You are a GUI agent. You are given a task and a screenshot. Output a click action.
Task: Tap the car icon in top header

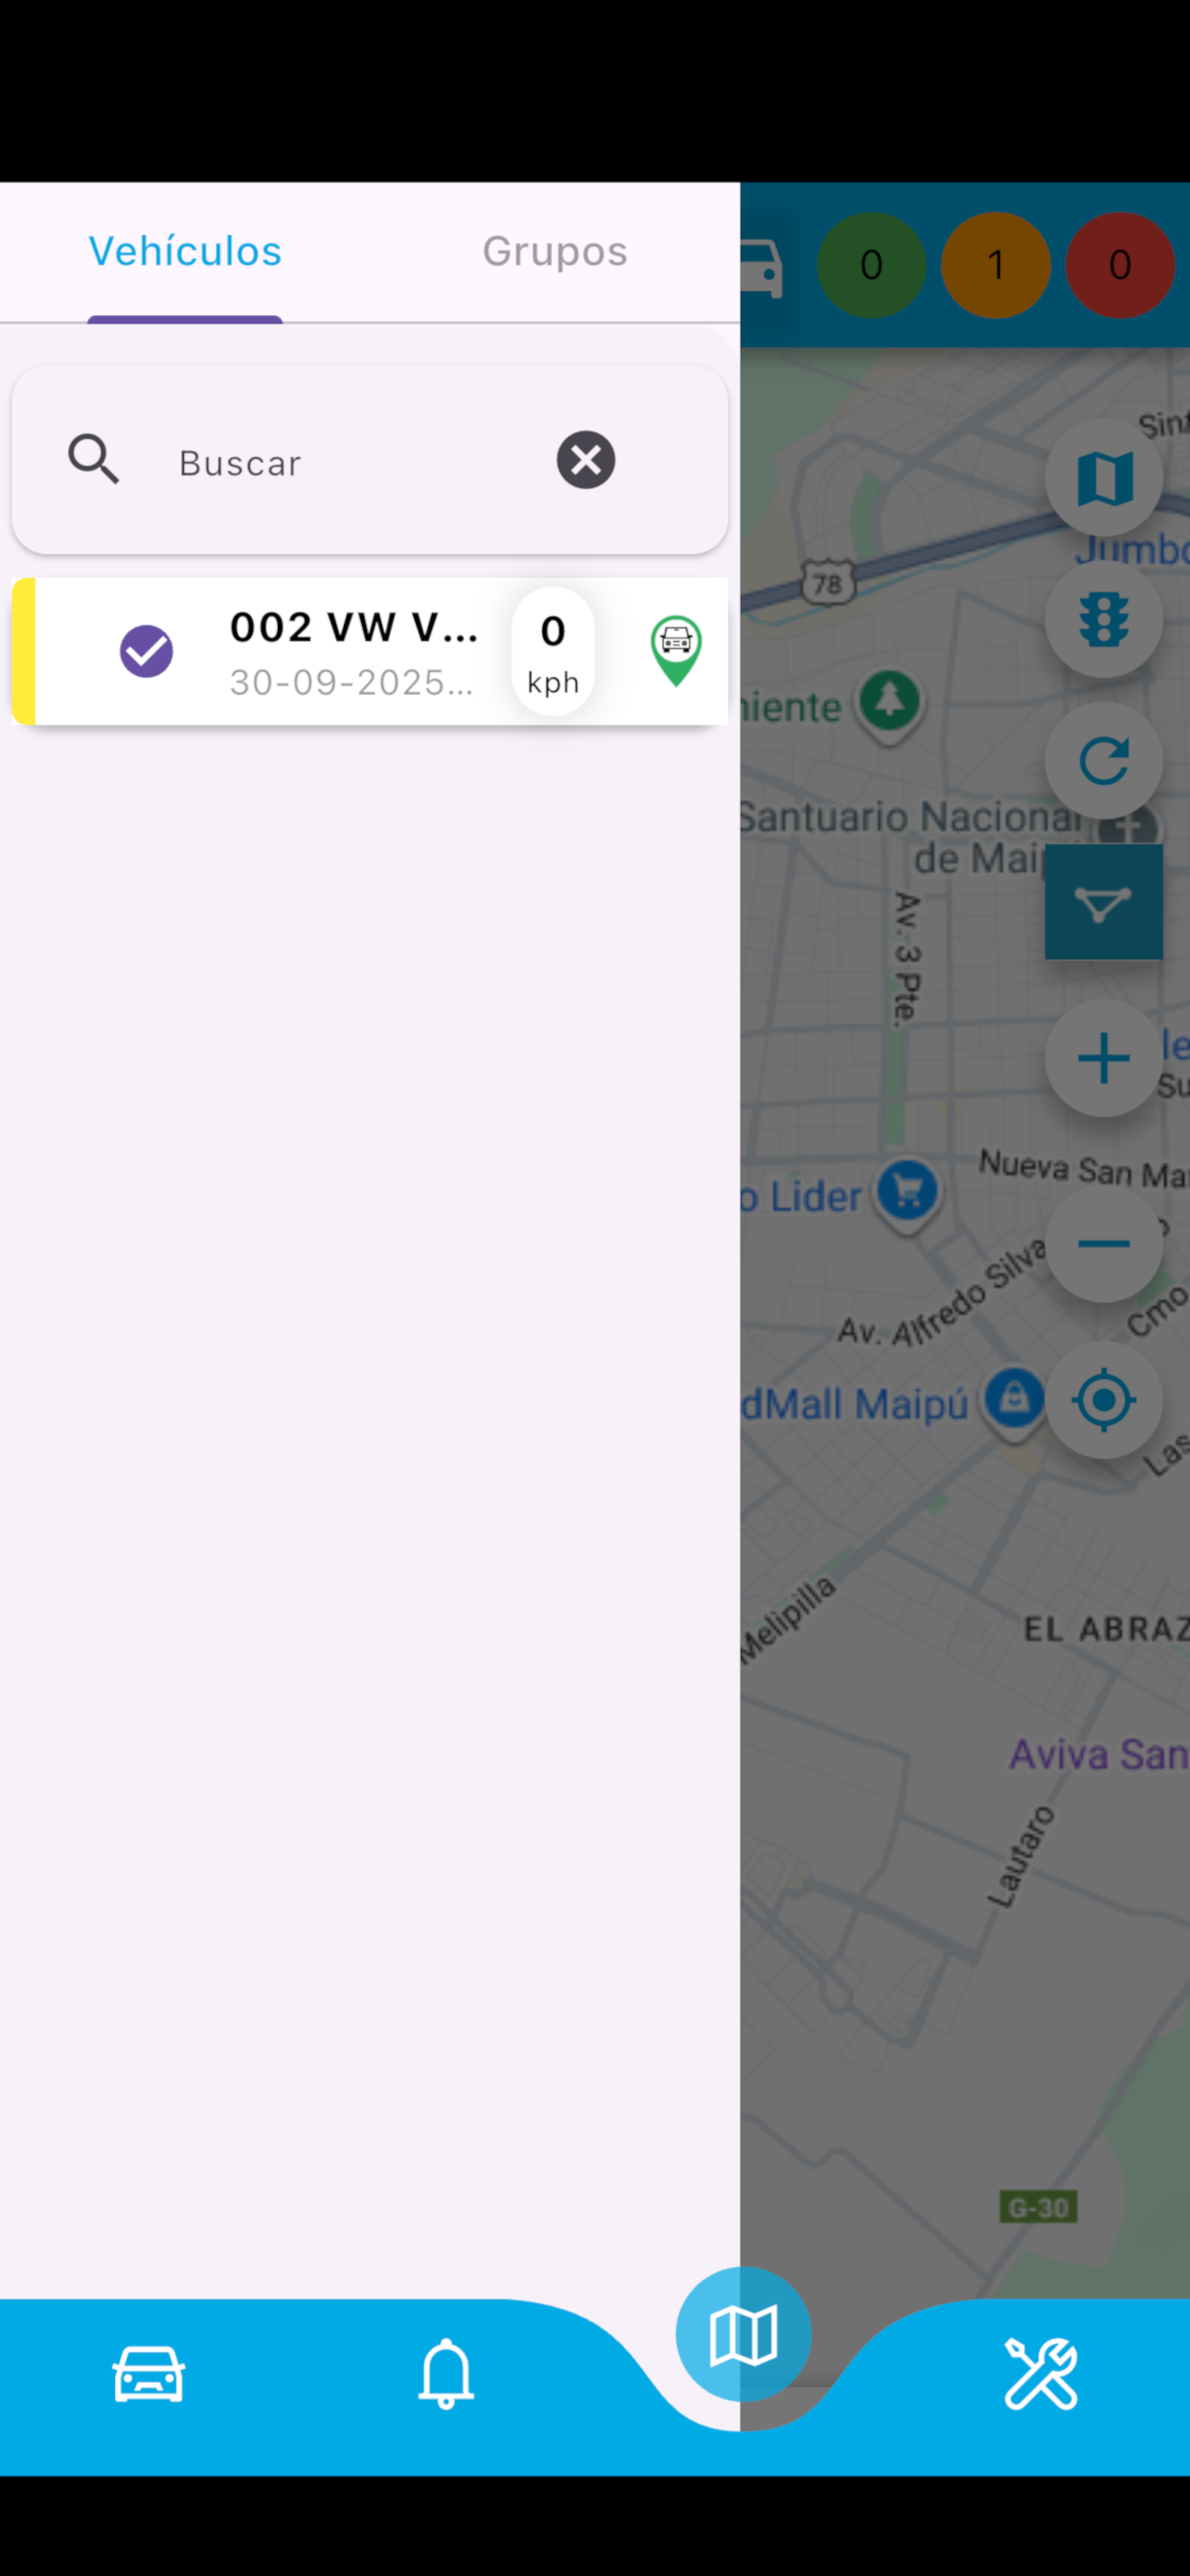click(x=761, y=267)
